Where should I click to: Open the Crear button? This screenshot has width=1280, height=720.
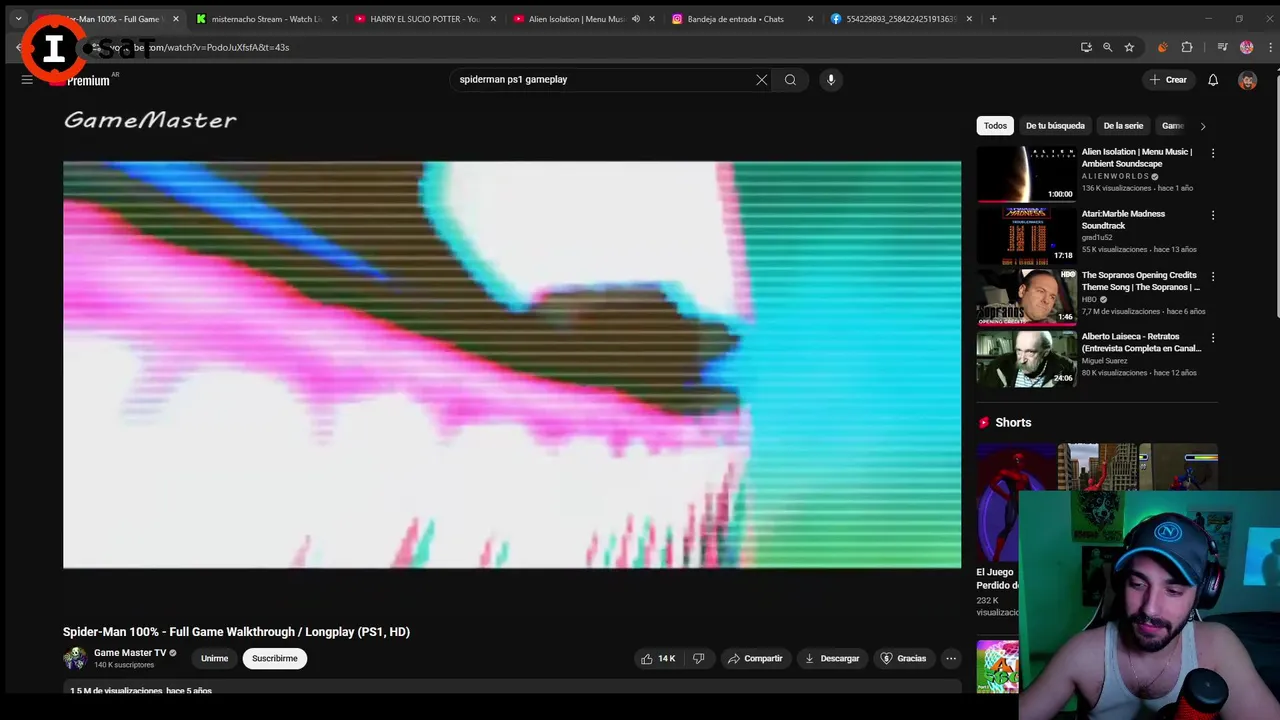point(1168,80)
